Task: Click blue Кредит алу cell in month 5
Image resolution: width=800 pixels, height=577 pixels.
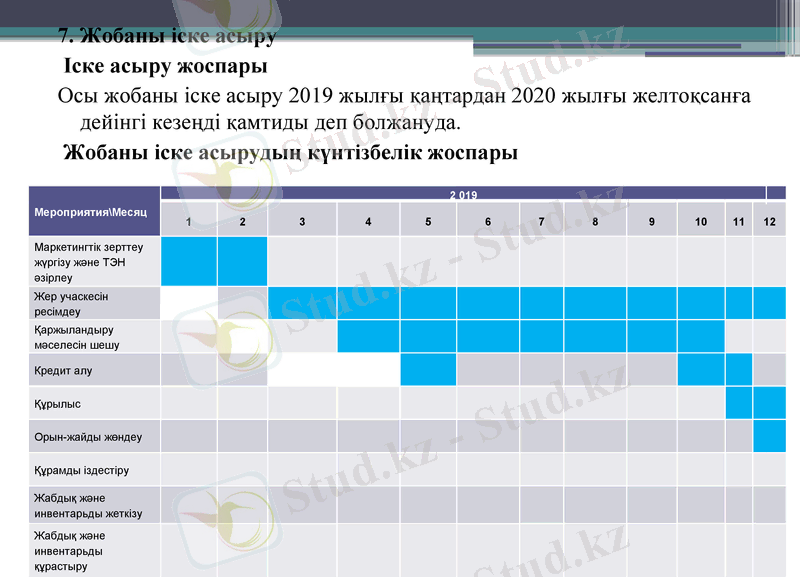Action: [x=428, y=369]
